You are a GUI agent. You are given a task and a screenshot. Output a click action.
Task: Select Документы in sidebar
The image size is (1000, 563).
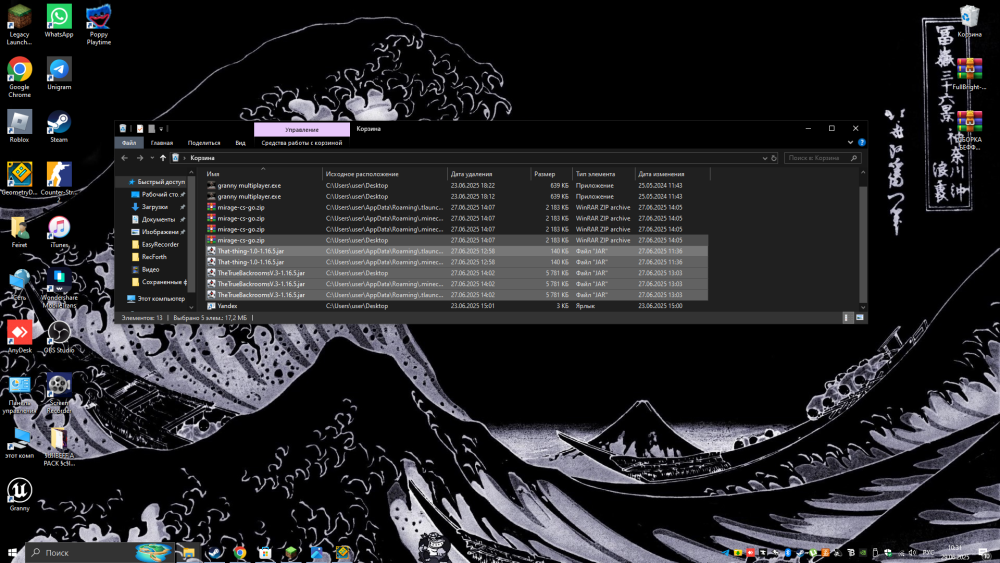(x=158, y=219)
